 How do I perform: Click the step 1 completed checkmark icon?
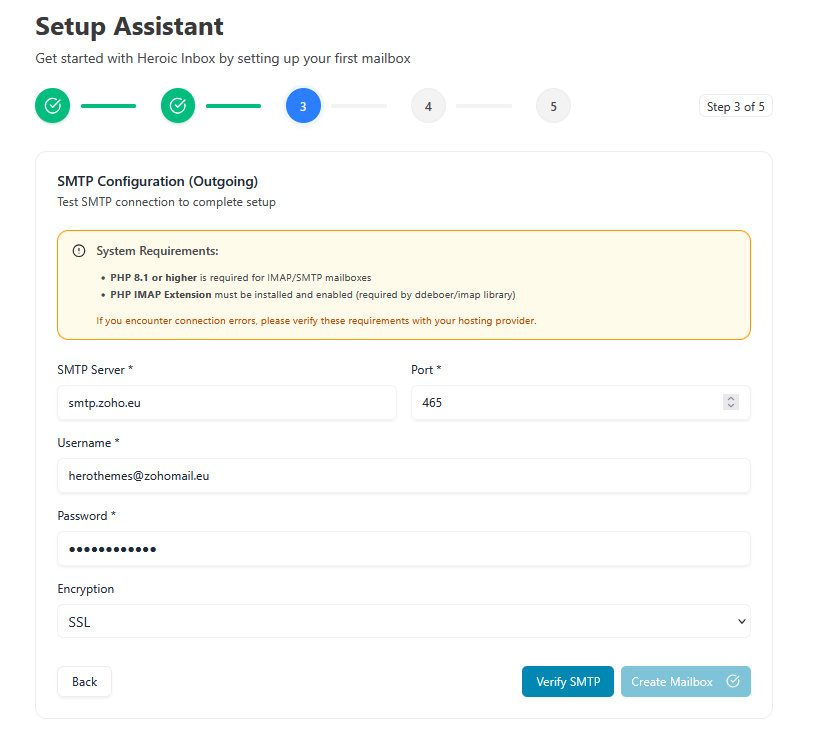tap(53, 106)
